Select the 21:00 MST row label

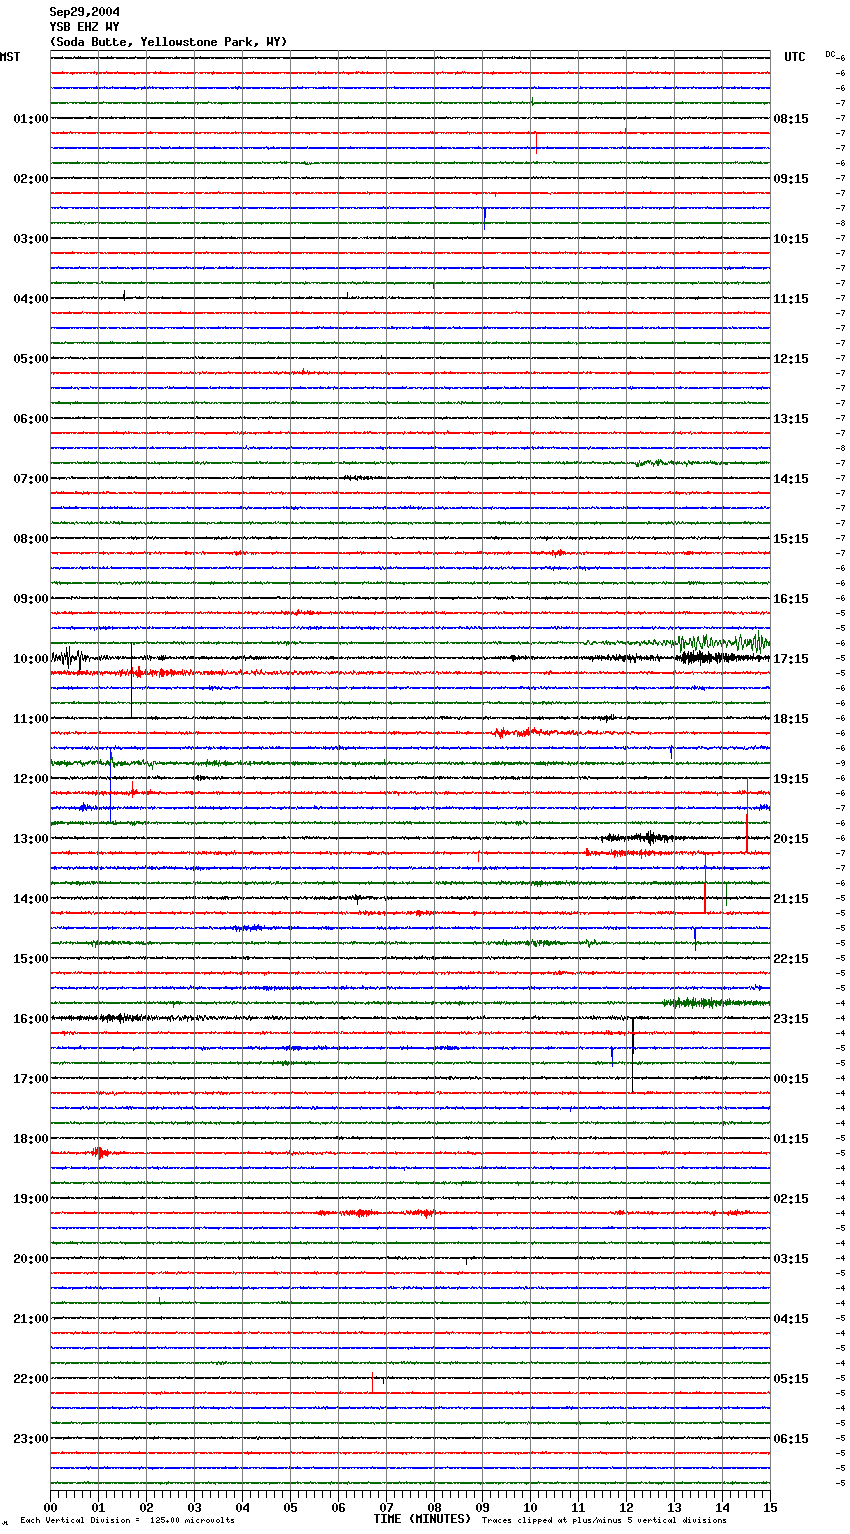click(x=31, y=1319)
